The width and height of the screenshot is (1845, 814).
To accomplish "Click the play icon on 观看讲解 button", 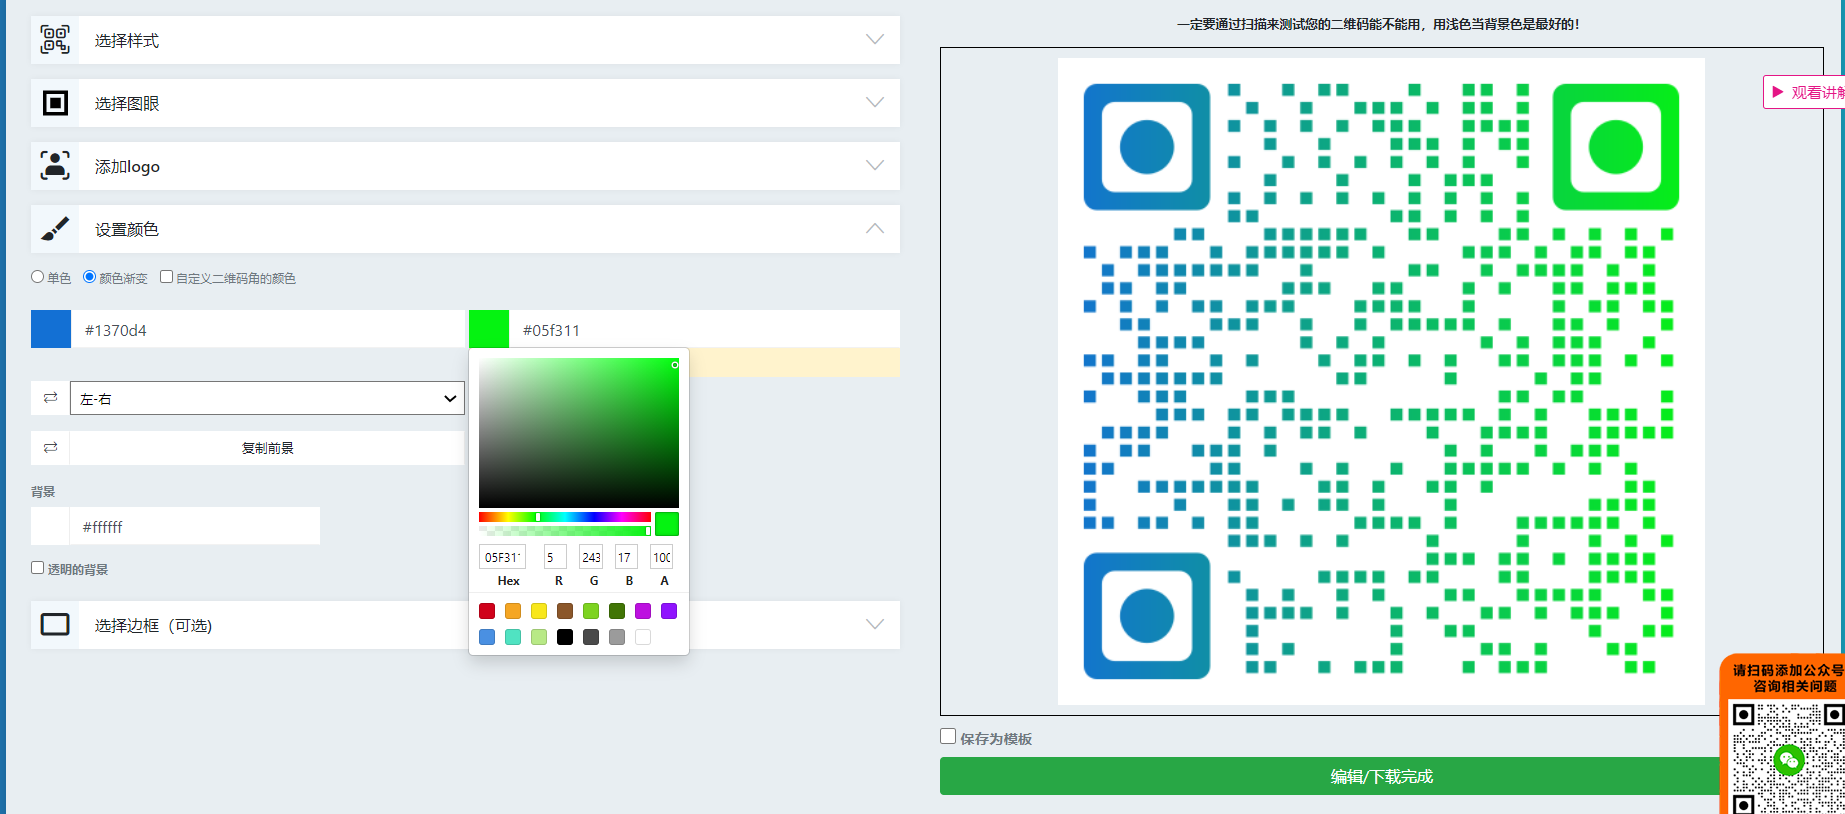I will click(1778, 92).
